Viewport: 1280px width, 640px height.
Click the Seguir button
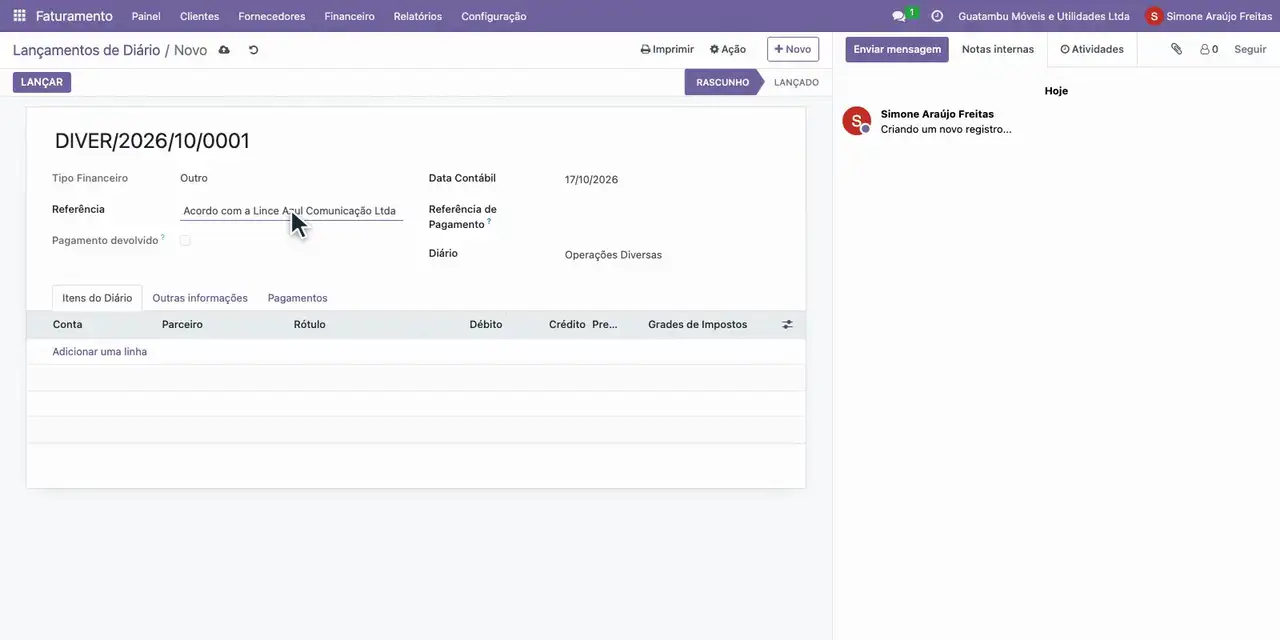pos(1250,49)
